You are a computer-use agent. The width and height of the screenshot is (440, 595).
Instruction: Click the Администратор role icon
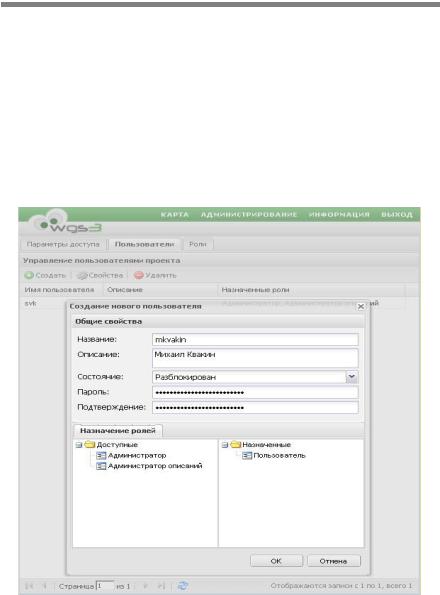tap(101, 455)
